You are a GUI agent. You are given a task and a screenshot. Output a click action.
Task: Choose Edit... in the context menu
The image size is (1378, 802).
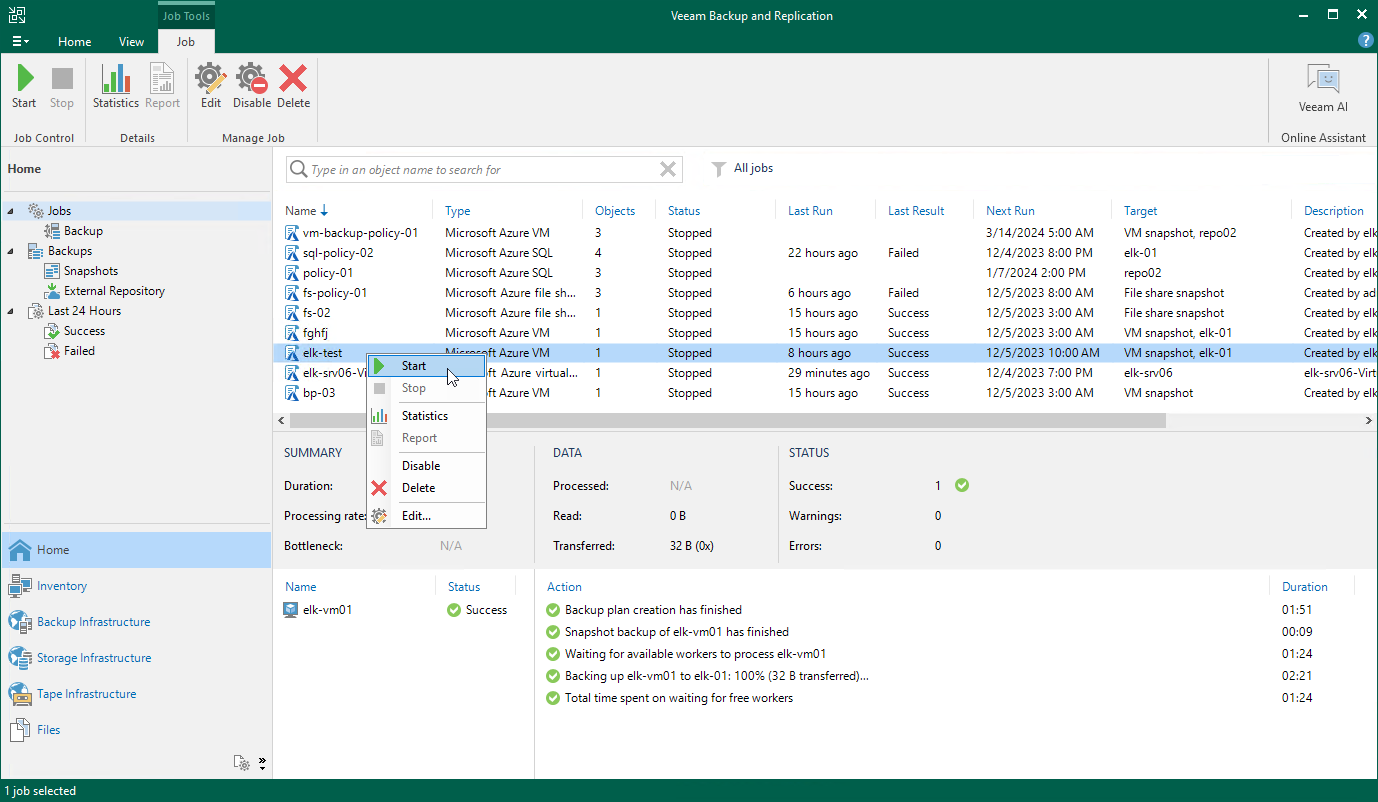tap(427, 516)
